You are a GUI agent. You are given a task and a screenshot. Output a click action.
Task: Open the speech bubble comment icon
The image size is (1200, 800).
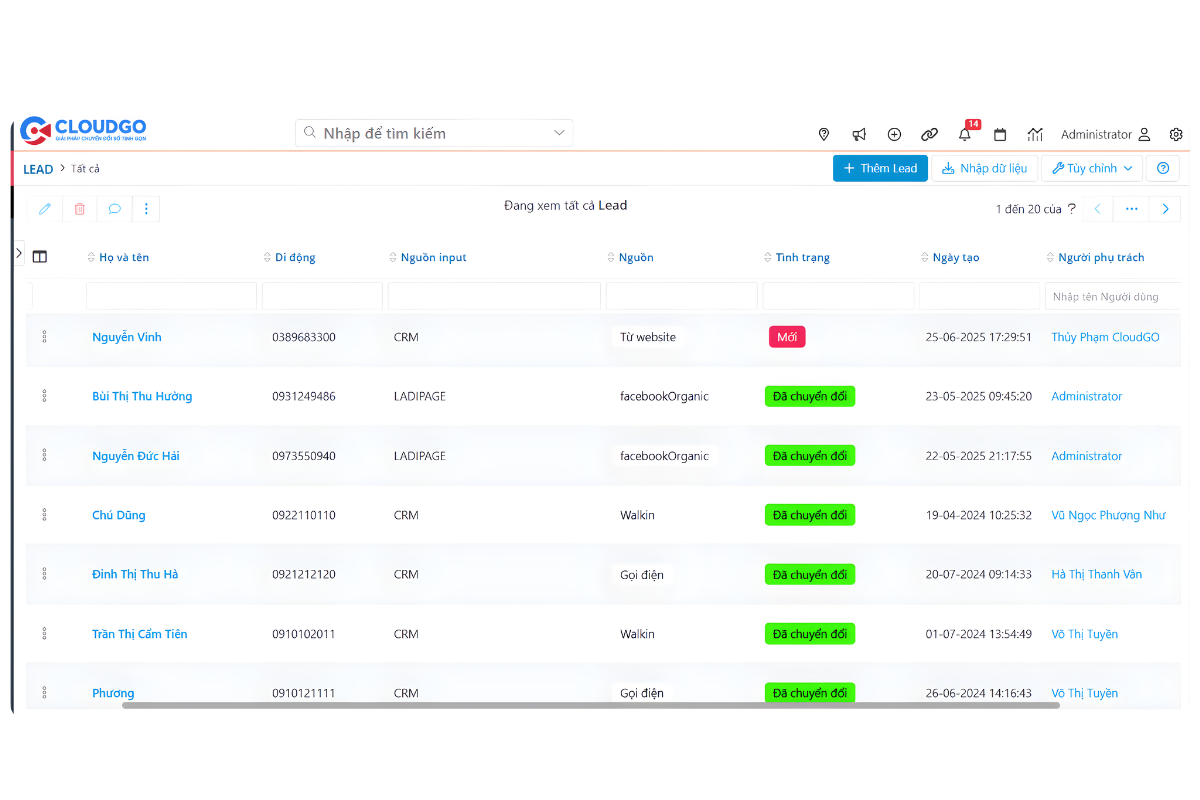pyautogui.click(x=115, y=209)
